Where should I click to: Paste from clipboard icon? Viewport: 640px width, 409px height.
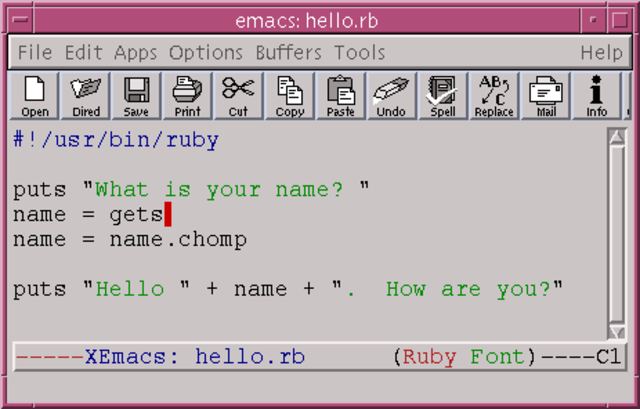[x=341, y=96]
